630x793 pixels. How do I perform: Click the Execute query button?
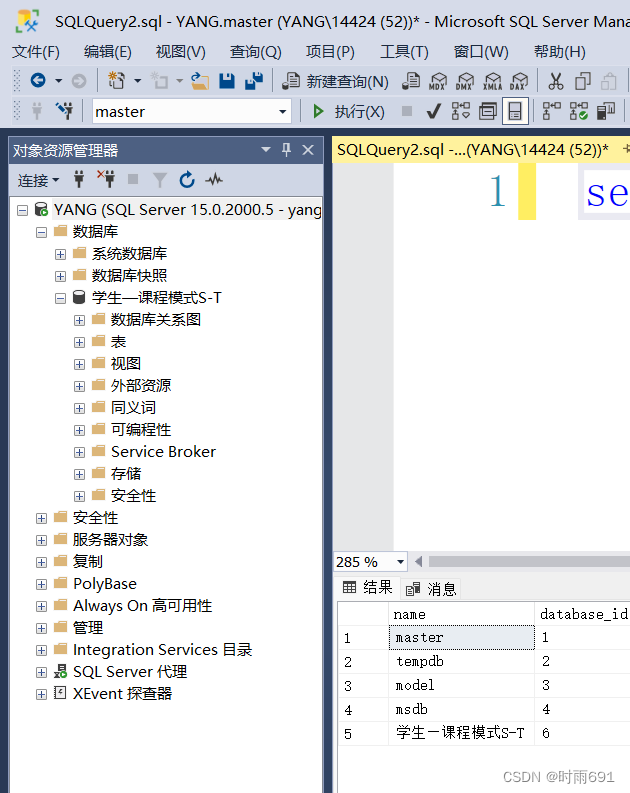(348, 111)
